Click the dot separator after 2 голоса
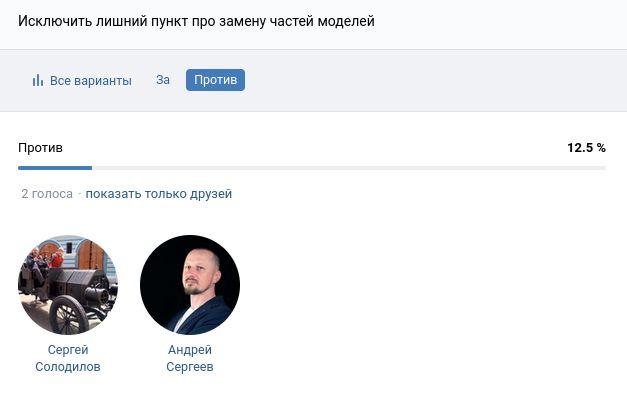The image size is (627, 409). coord(79,194)
